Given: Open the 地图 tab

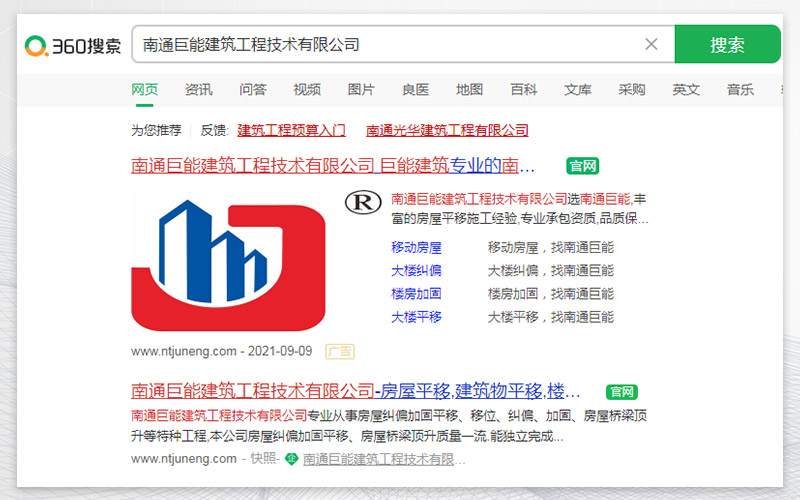Looking at the screenshot, I should 469,90.
